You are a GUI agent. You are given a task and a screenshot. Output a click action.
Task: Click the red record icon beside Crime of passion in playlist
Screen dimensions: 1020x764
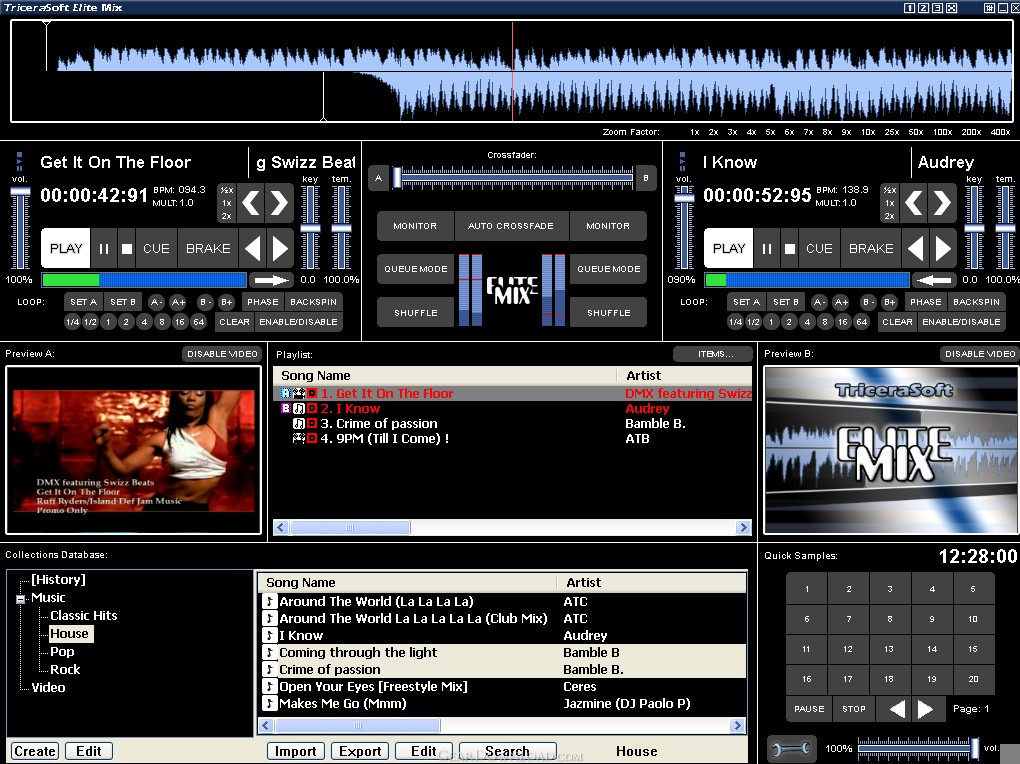coord(312,424)
